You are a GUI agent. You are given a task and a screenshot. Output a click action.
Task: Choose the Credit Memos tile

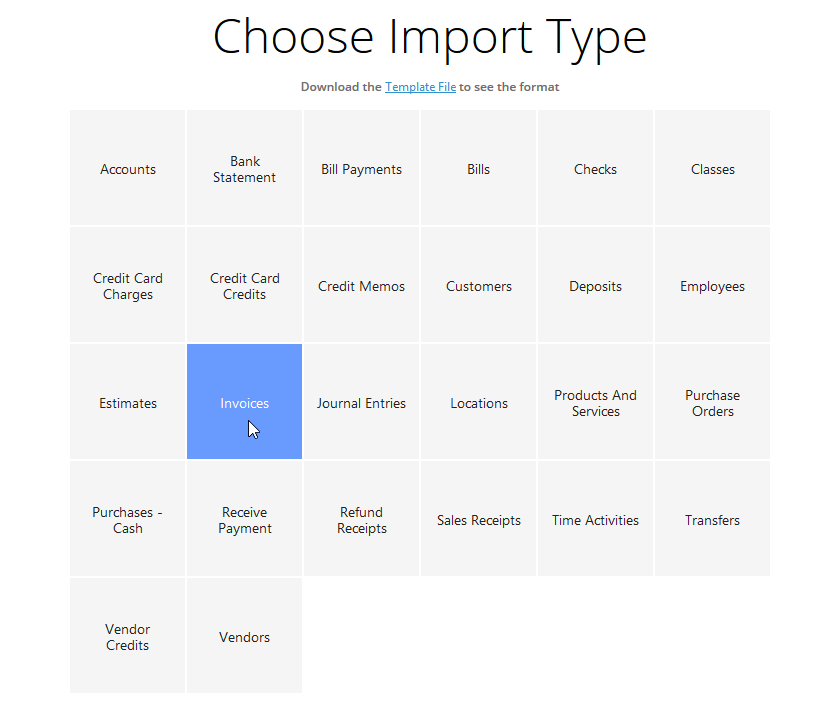tap(362, 285)
